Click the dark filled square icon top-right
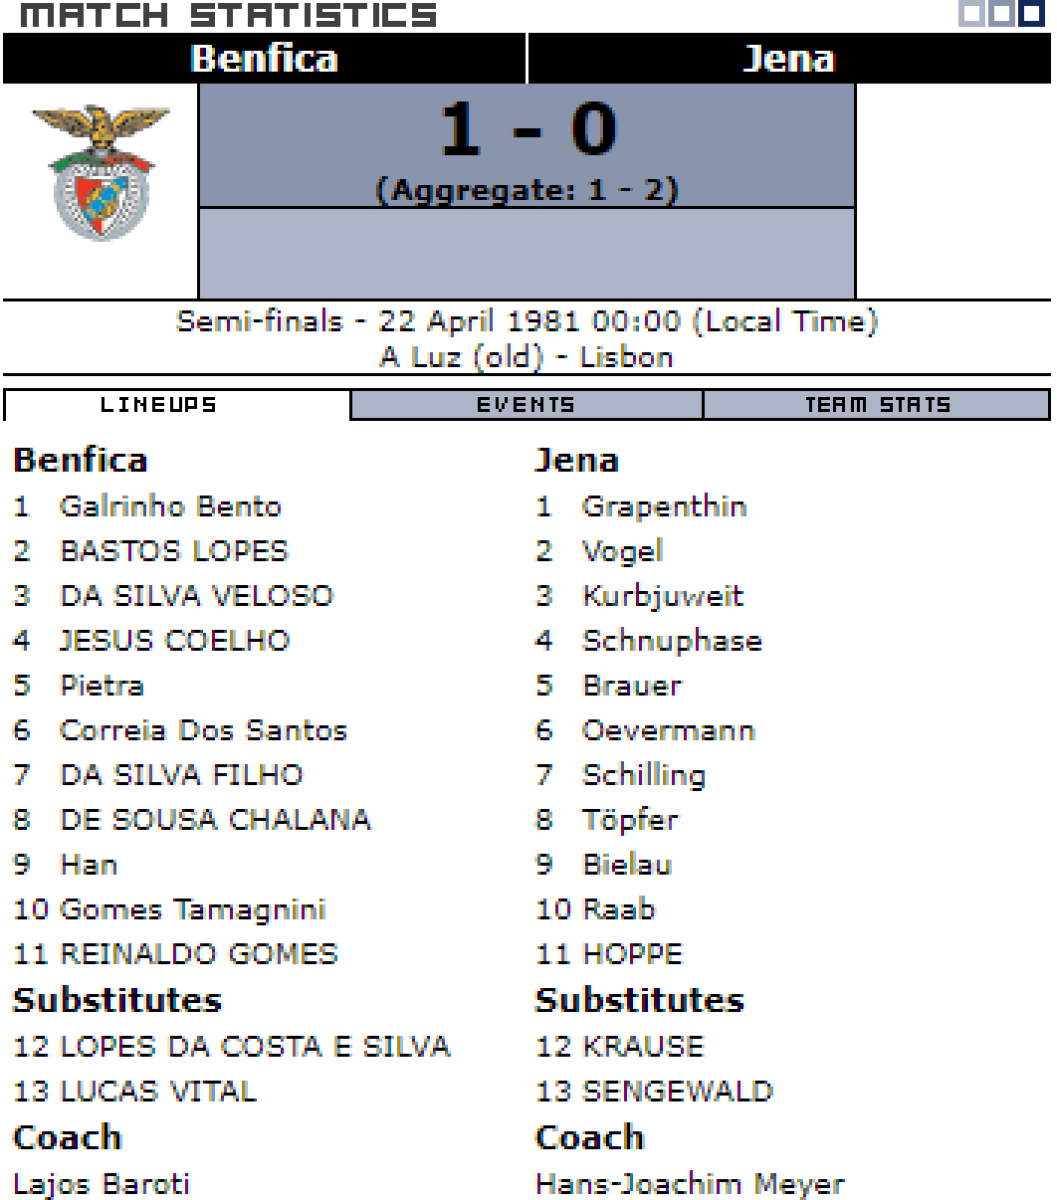The image size is (1057, 1200). (x=1032, y=13)
